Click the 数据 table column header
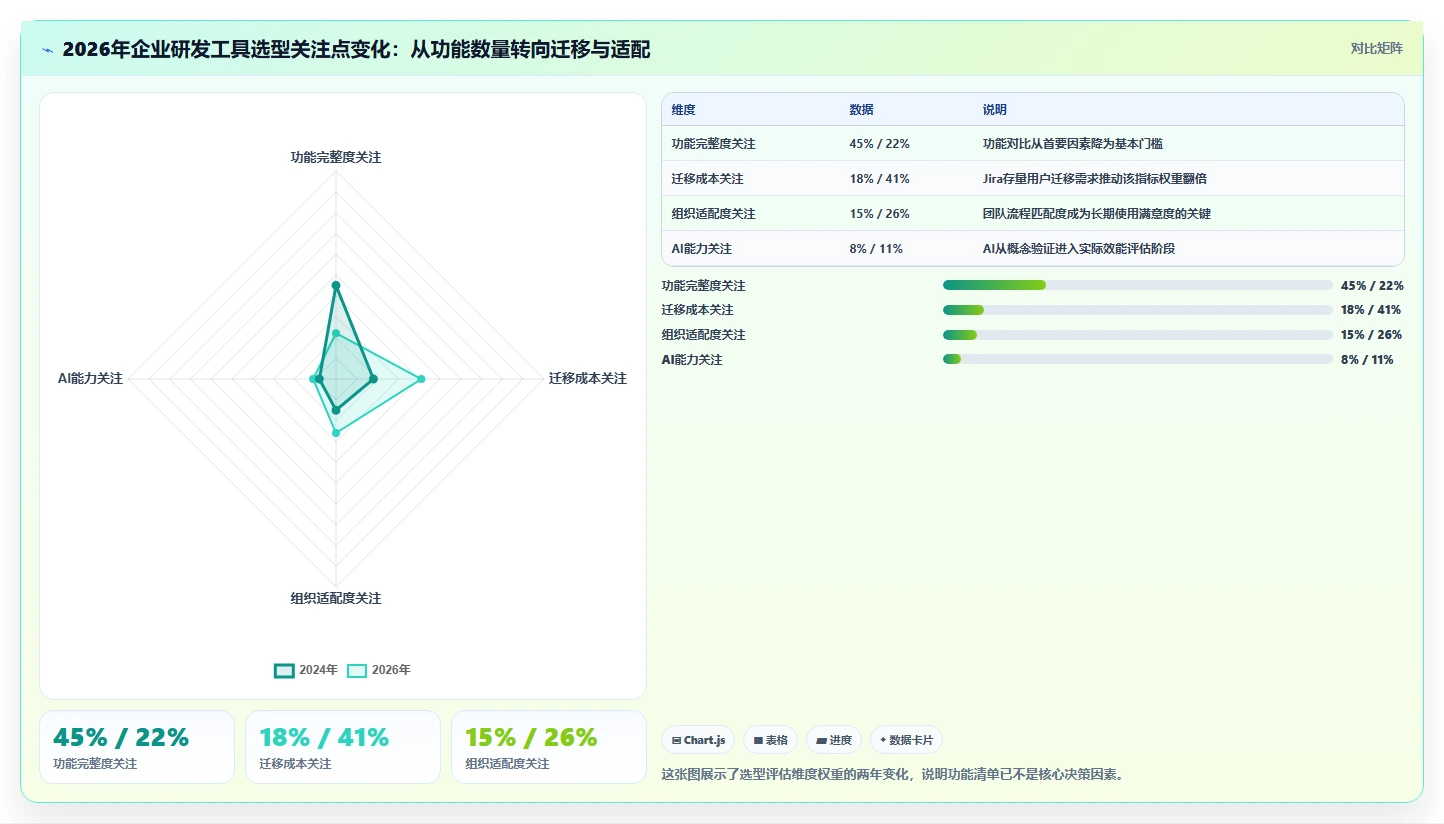Viewport: 1444px width, 824px height. pyautogui.click(x=861, y=109)
